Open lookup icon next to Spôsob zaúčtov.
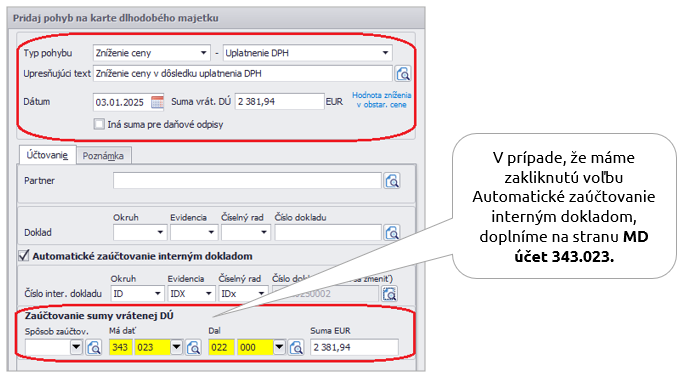 click(94, 348)
